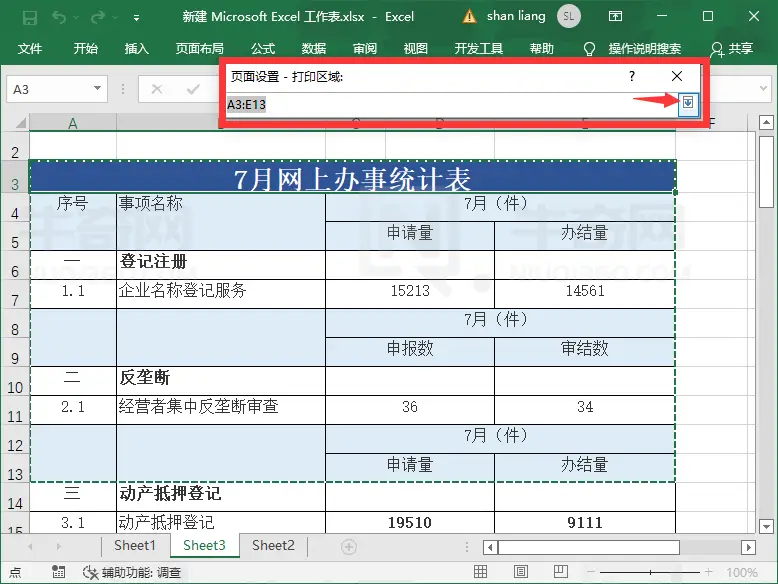
Task: Click the macro recording status icon
Action: (59, 572)
